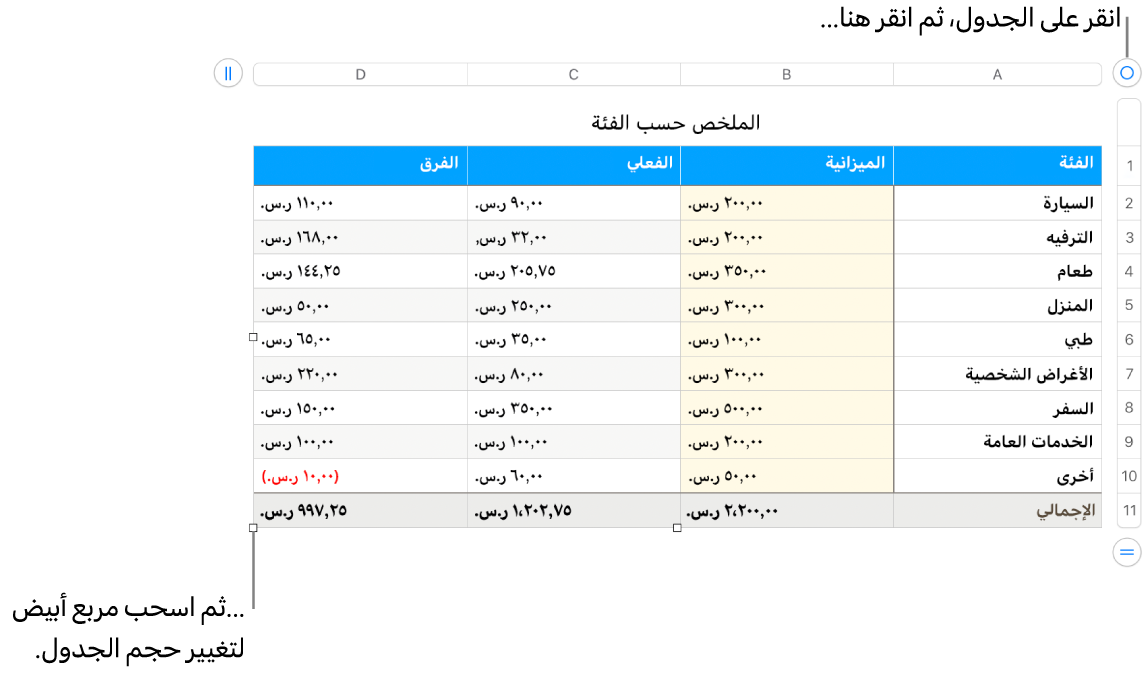Click budget cell ٥٠٠٫٠٠ in السفر row
Viewport: 1144px width, 673px height.
tap(786, 407)
